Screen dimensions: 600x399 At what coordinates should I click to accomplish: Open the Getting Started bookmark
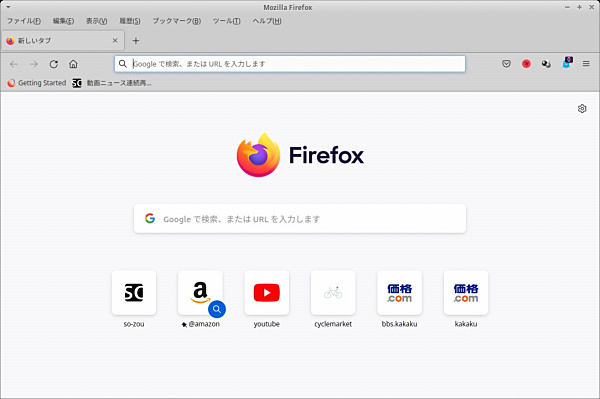37,83
